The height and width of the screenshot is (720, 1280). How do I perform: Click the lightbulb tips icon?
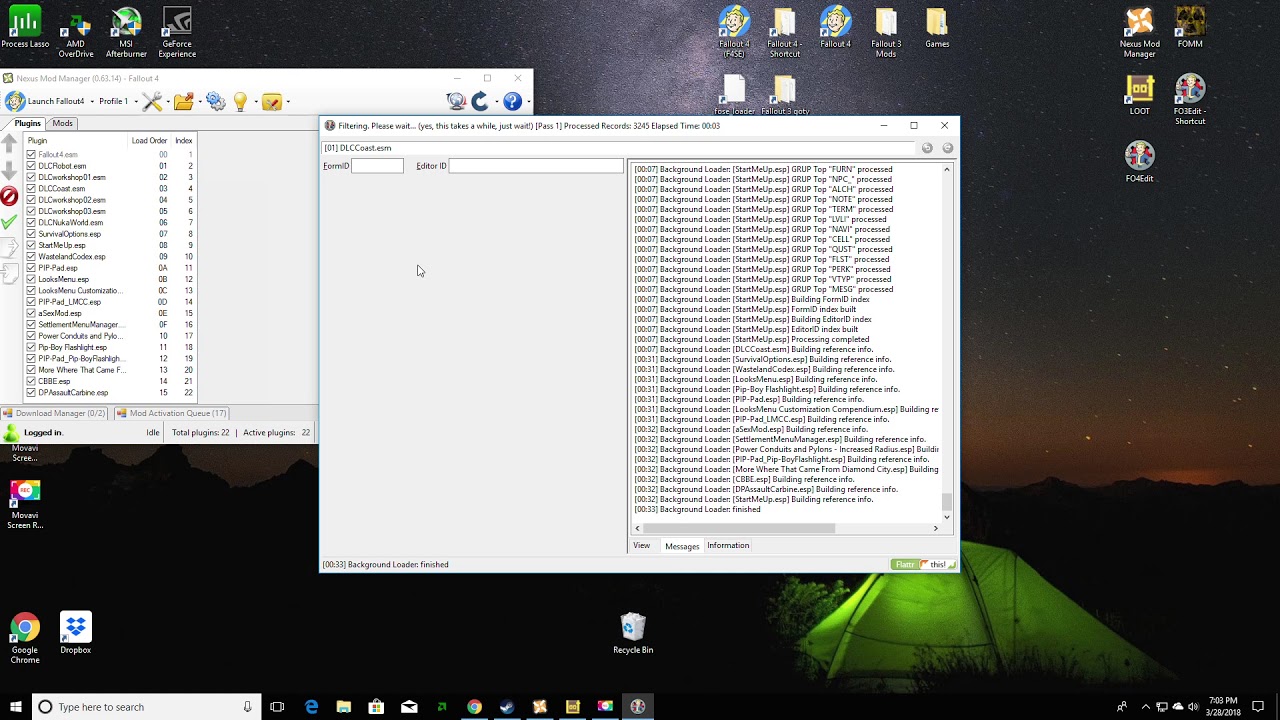coord(240,101)
